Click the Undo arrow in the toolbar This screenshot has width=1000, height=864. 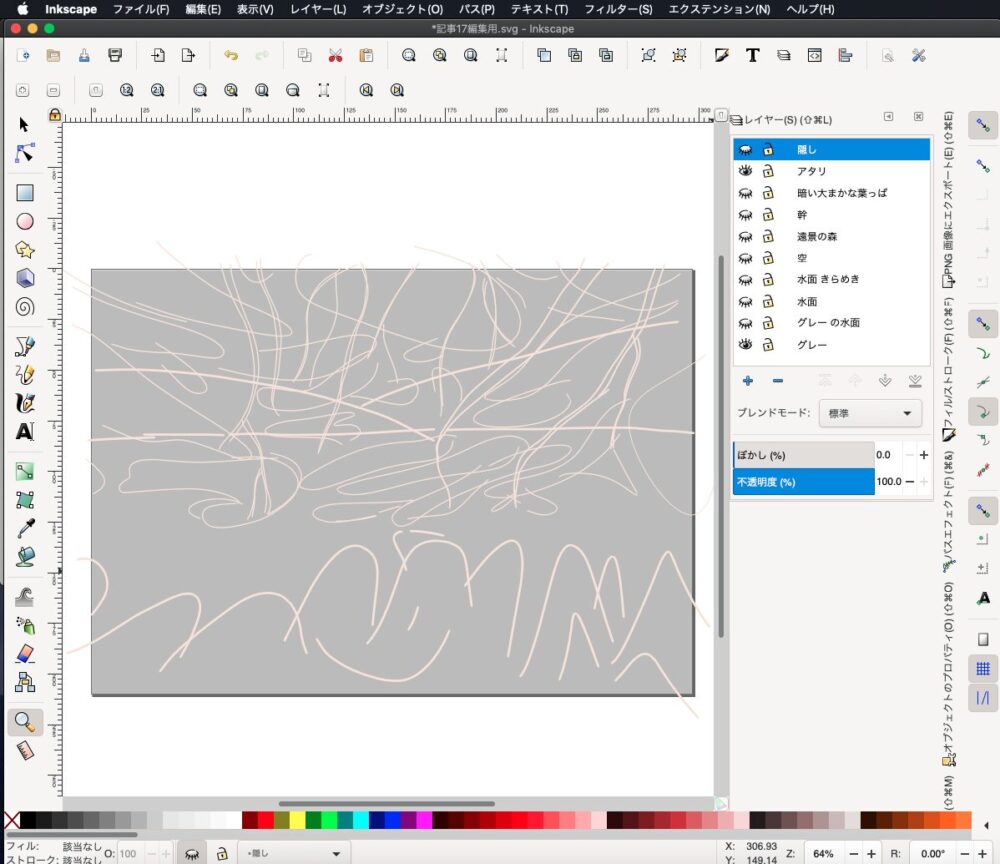[x=231, y=56]
